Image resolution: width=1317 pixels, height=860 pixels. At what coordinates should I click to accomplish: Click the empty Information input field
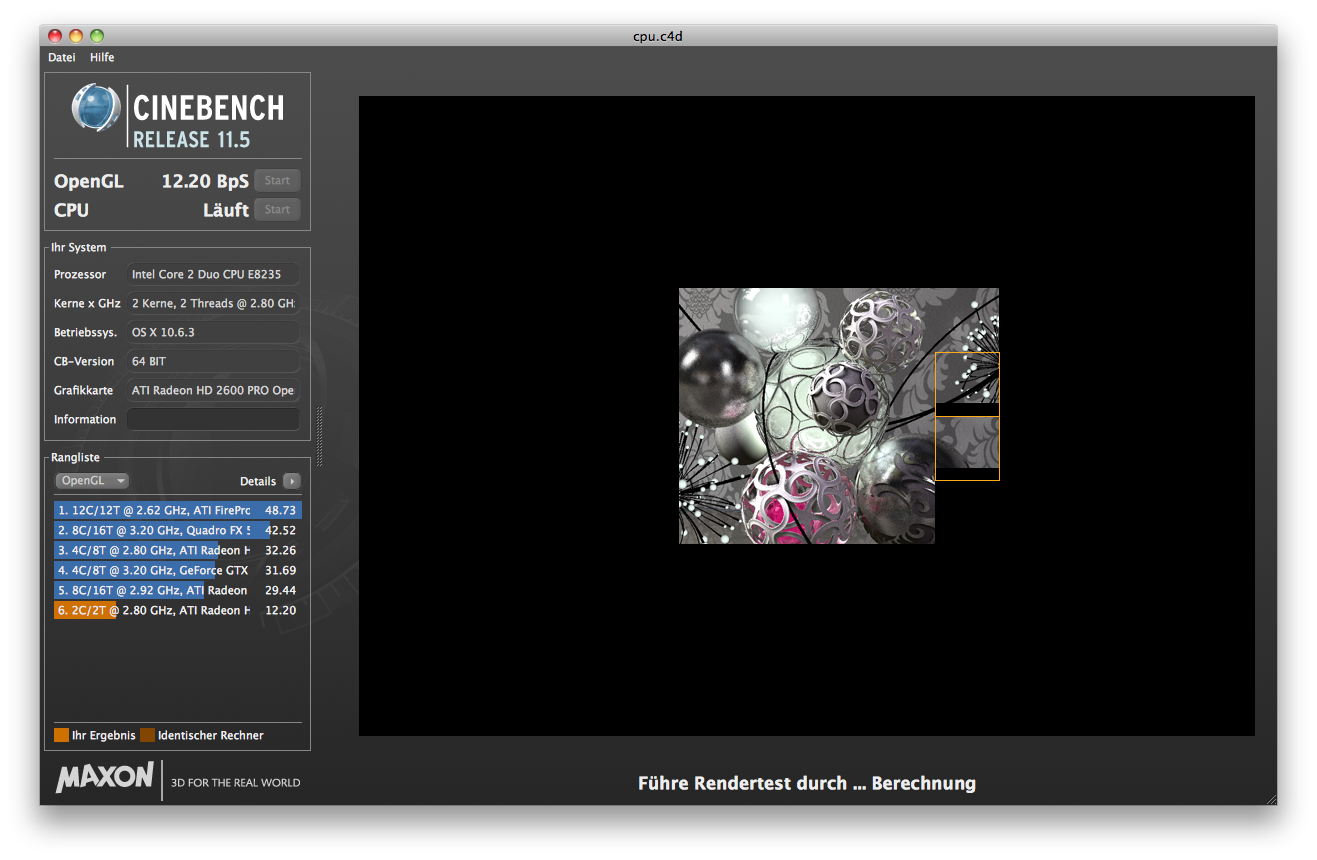213,419
